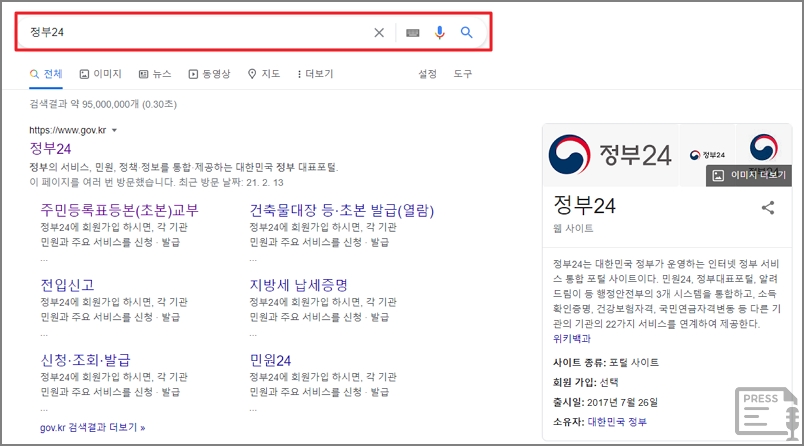Open the 더보기 menu
804x446 pixels.
(x=315, y=74)
